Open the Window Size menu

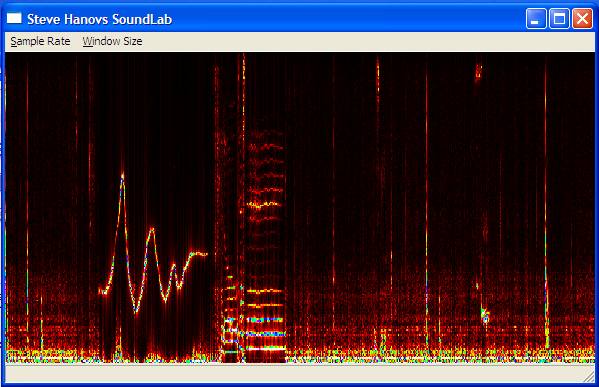[112, 41]
